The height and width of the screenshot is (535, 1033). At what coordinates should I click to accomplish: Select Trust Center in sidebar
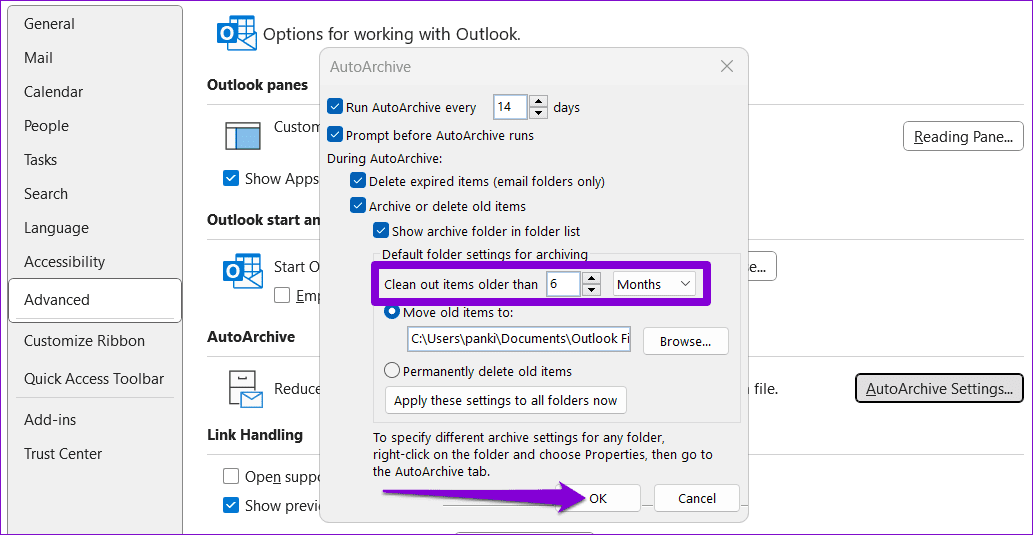click(x=63, y=454)
